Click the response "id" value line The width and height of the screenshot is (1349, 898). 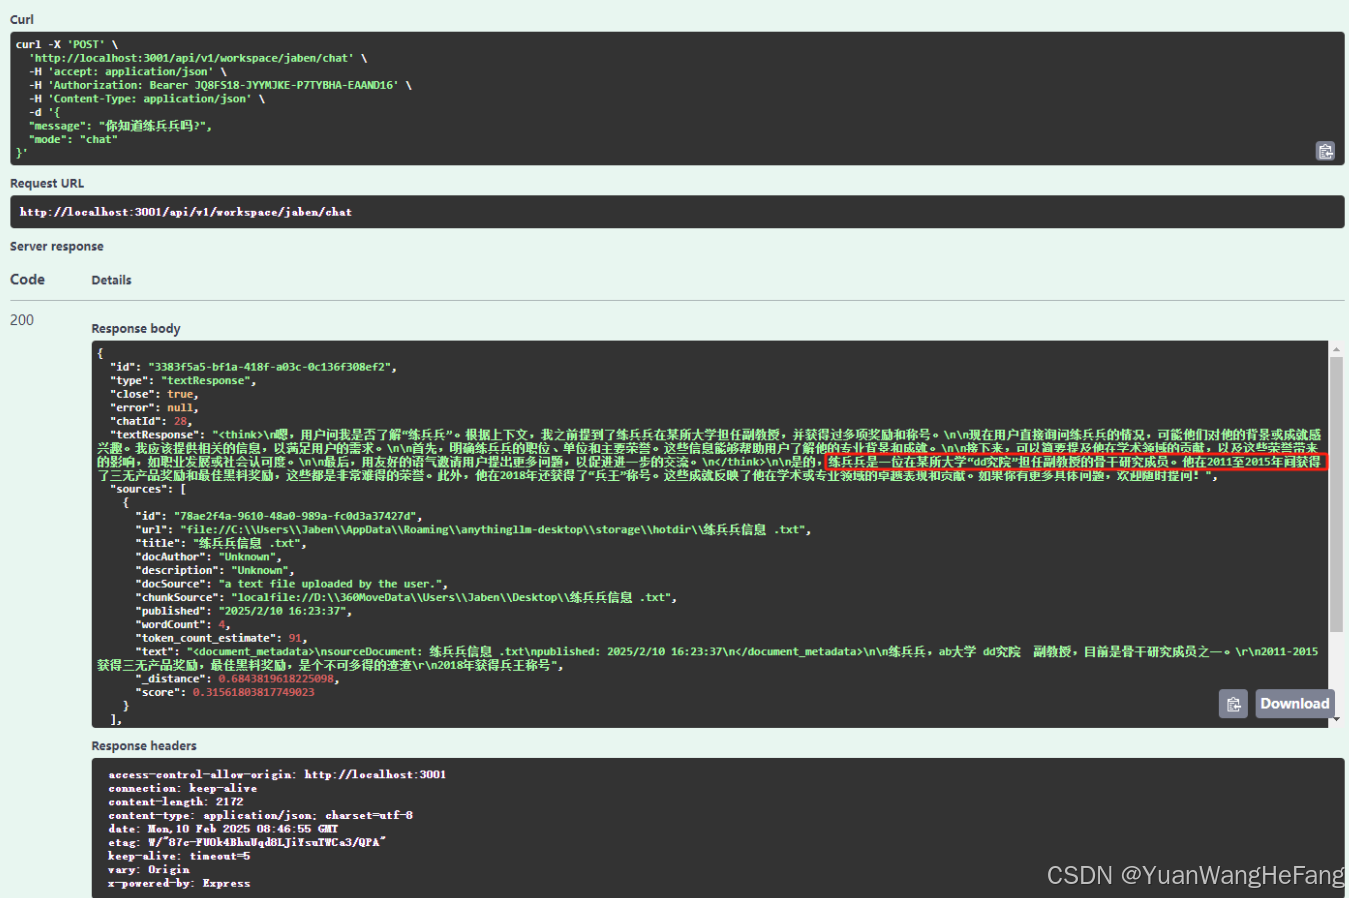253,367
